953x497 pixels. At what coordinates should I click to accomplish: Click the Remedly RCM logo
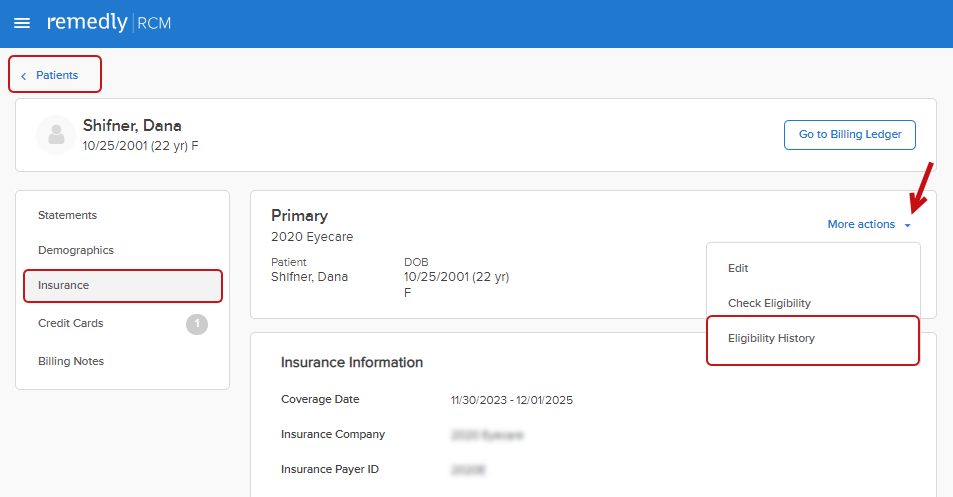pyautogui.click(x=108, y=23)
